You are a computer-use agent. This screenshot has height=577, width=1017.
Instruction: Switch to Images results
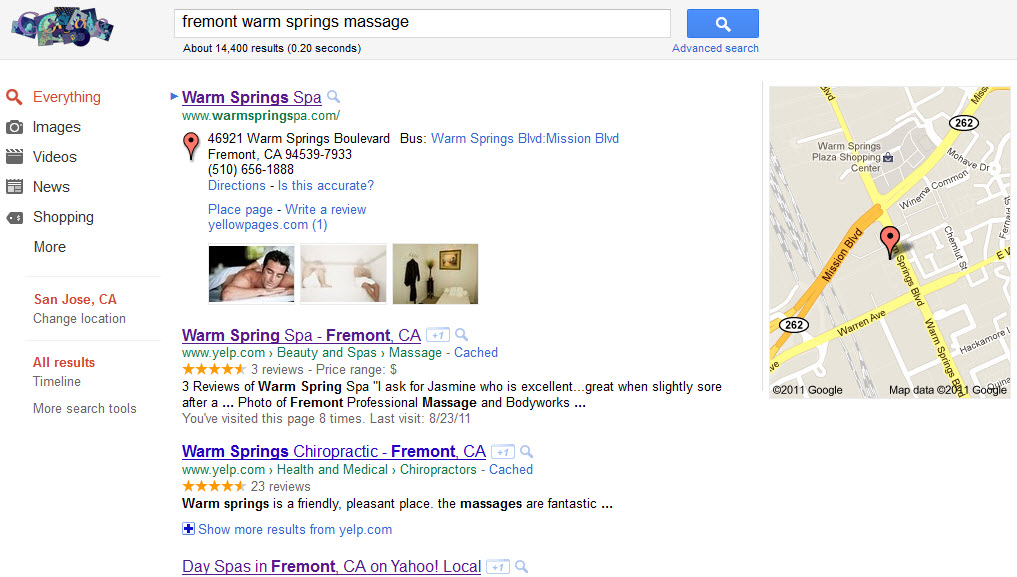[x=56, y=127]
